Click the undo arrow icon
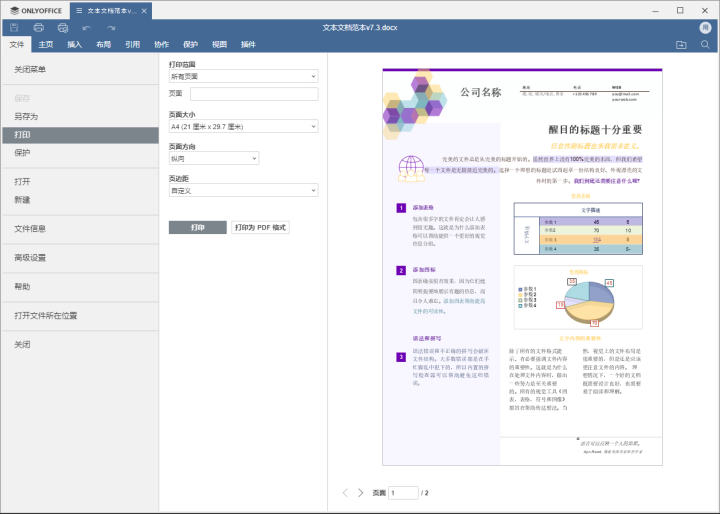Screen dimensions: 720x514 [x=87, y=28]
